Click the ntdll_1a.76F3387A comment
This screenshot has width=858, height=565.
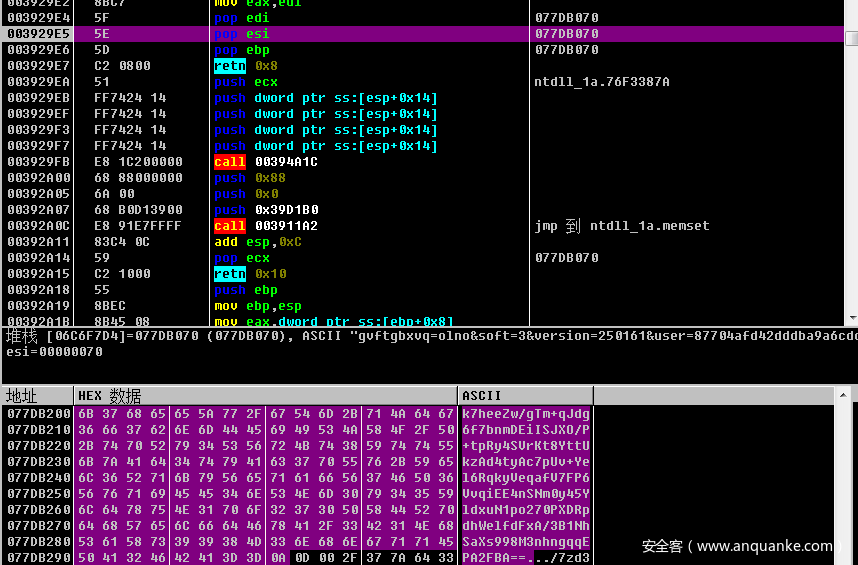[601, 82]
